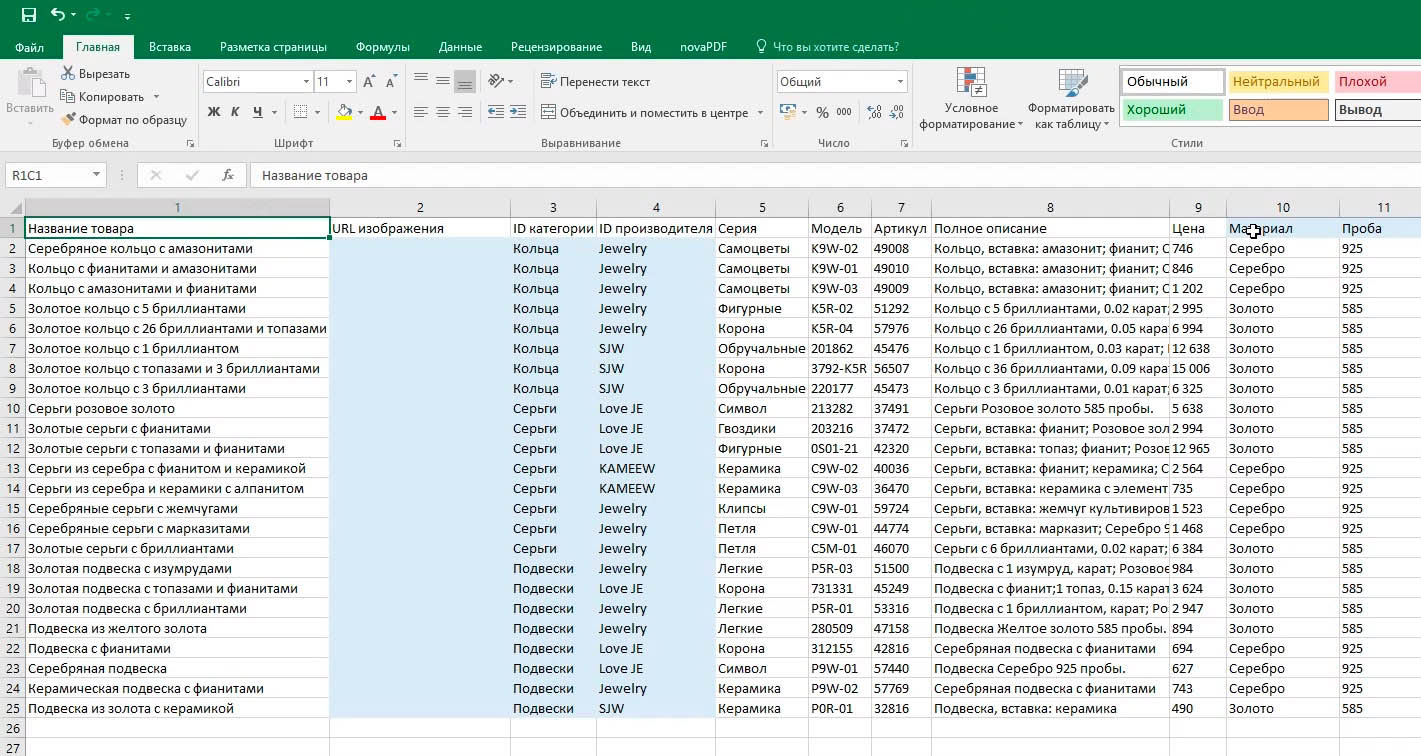Open the borders icon in the Шрифт group
The height and width of the screenshot is (756, 1421).
click(300, 112)
